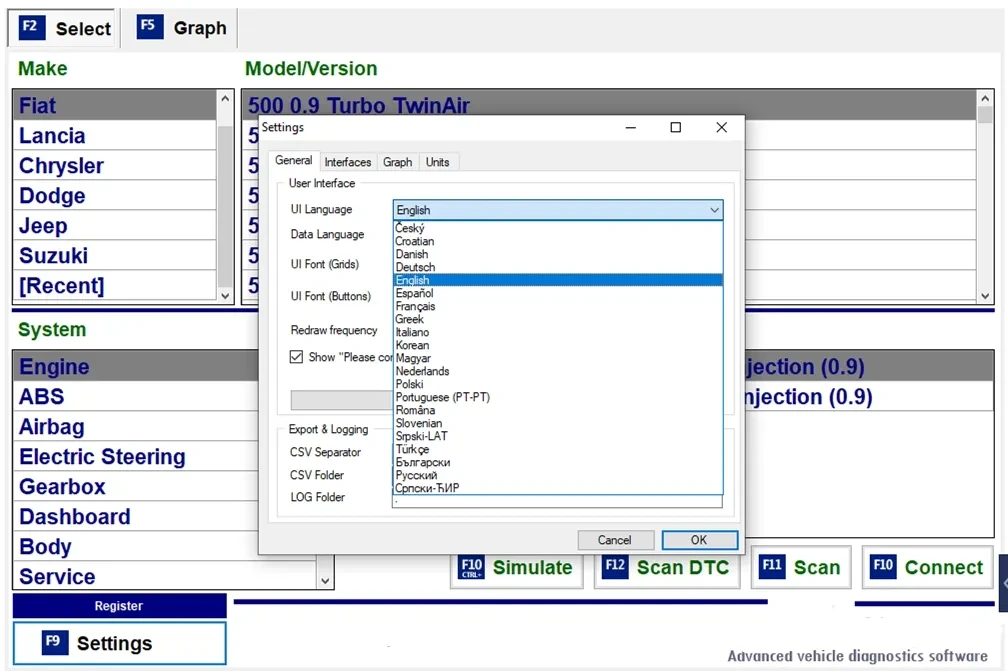Click the F10 icon beside Connect
This screenshot has height=671, width=1008.
coord(883,566)
